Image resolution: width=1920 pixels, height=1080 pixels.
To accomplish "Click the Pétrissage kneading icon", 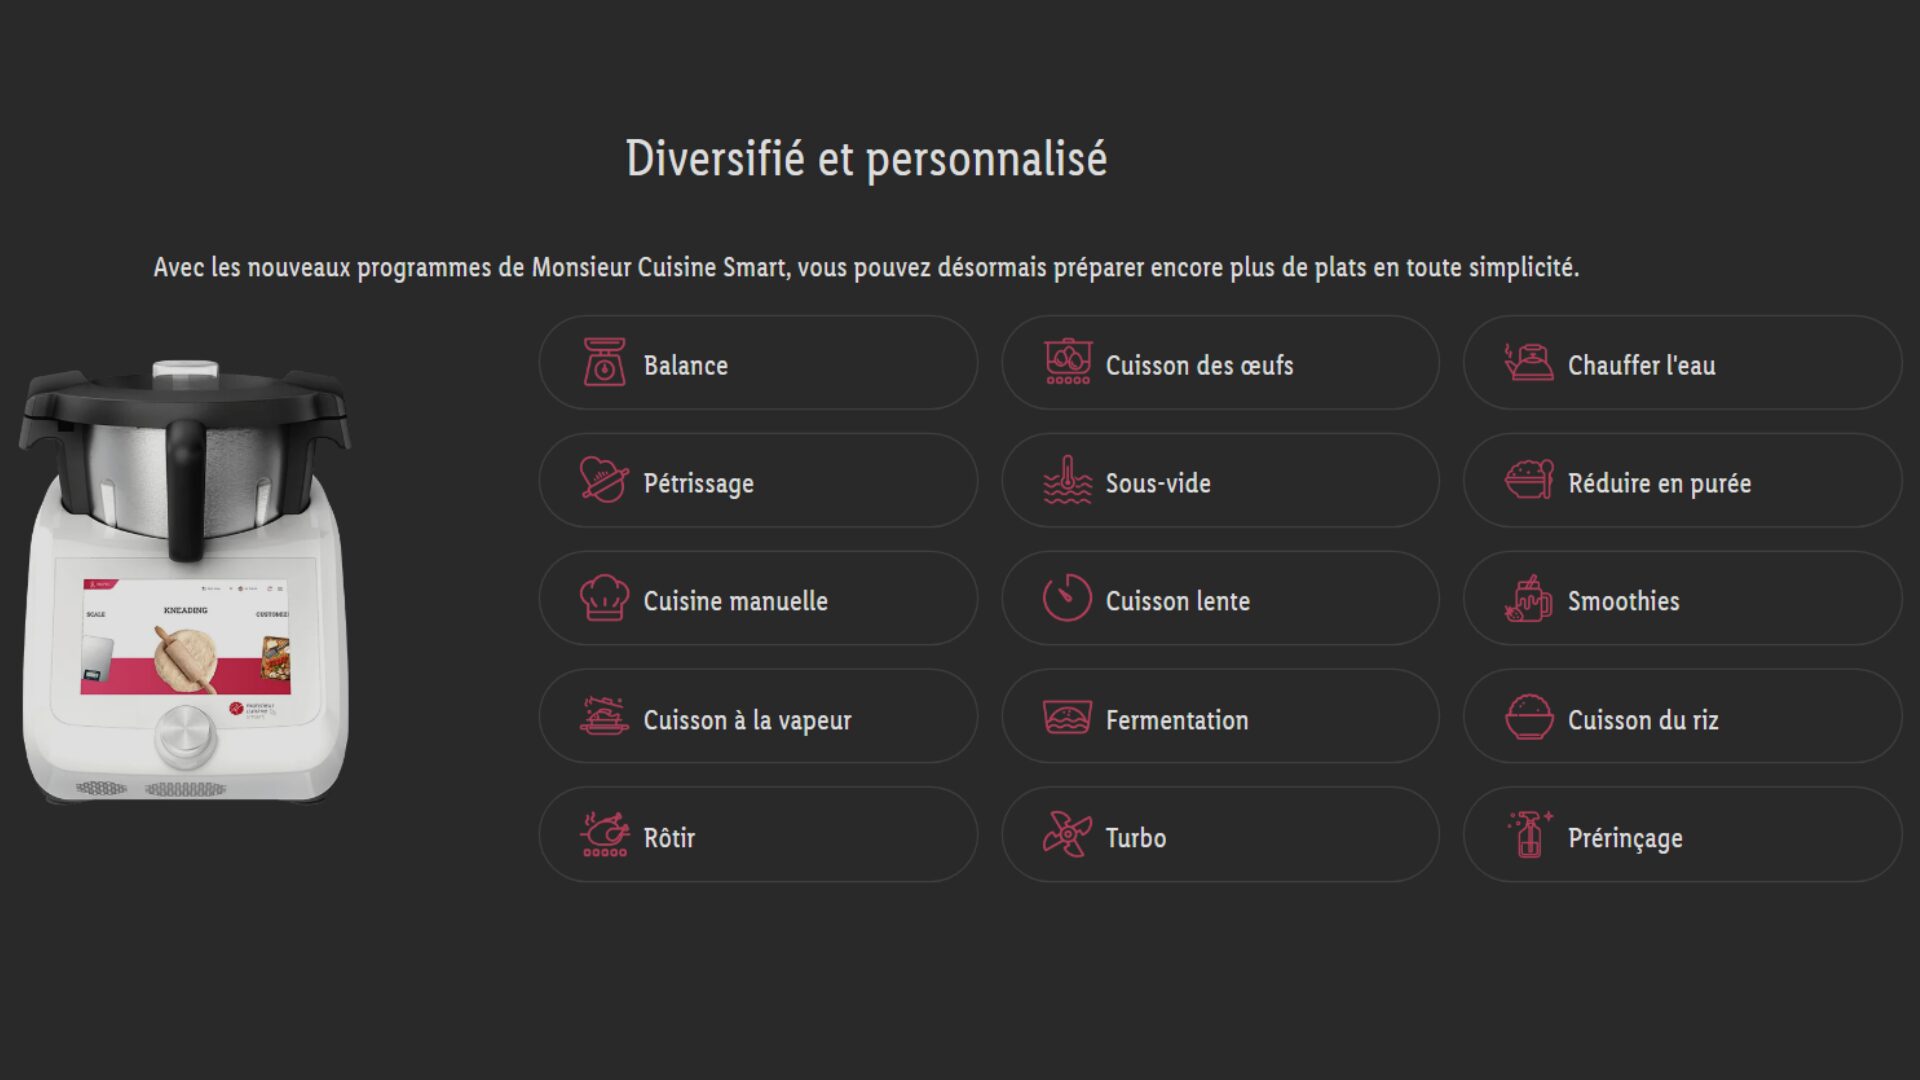I will [x=604, y=480].
